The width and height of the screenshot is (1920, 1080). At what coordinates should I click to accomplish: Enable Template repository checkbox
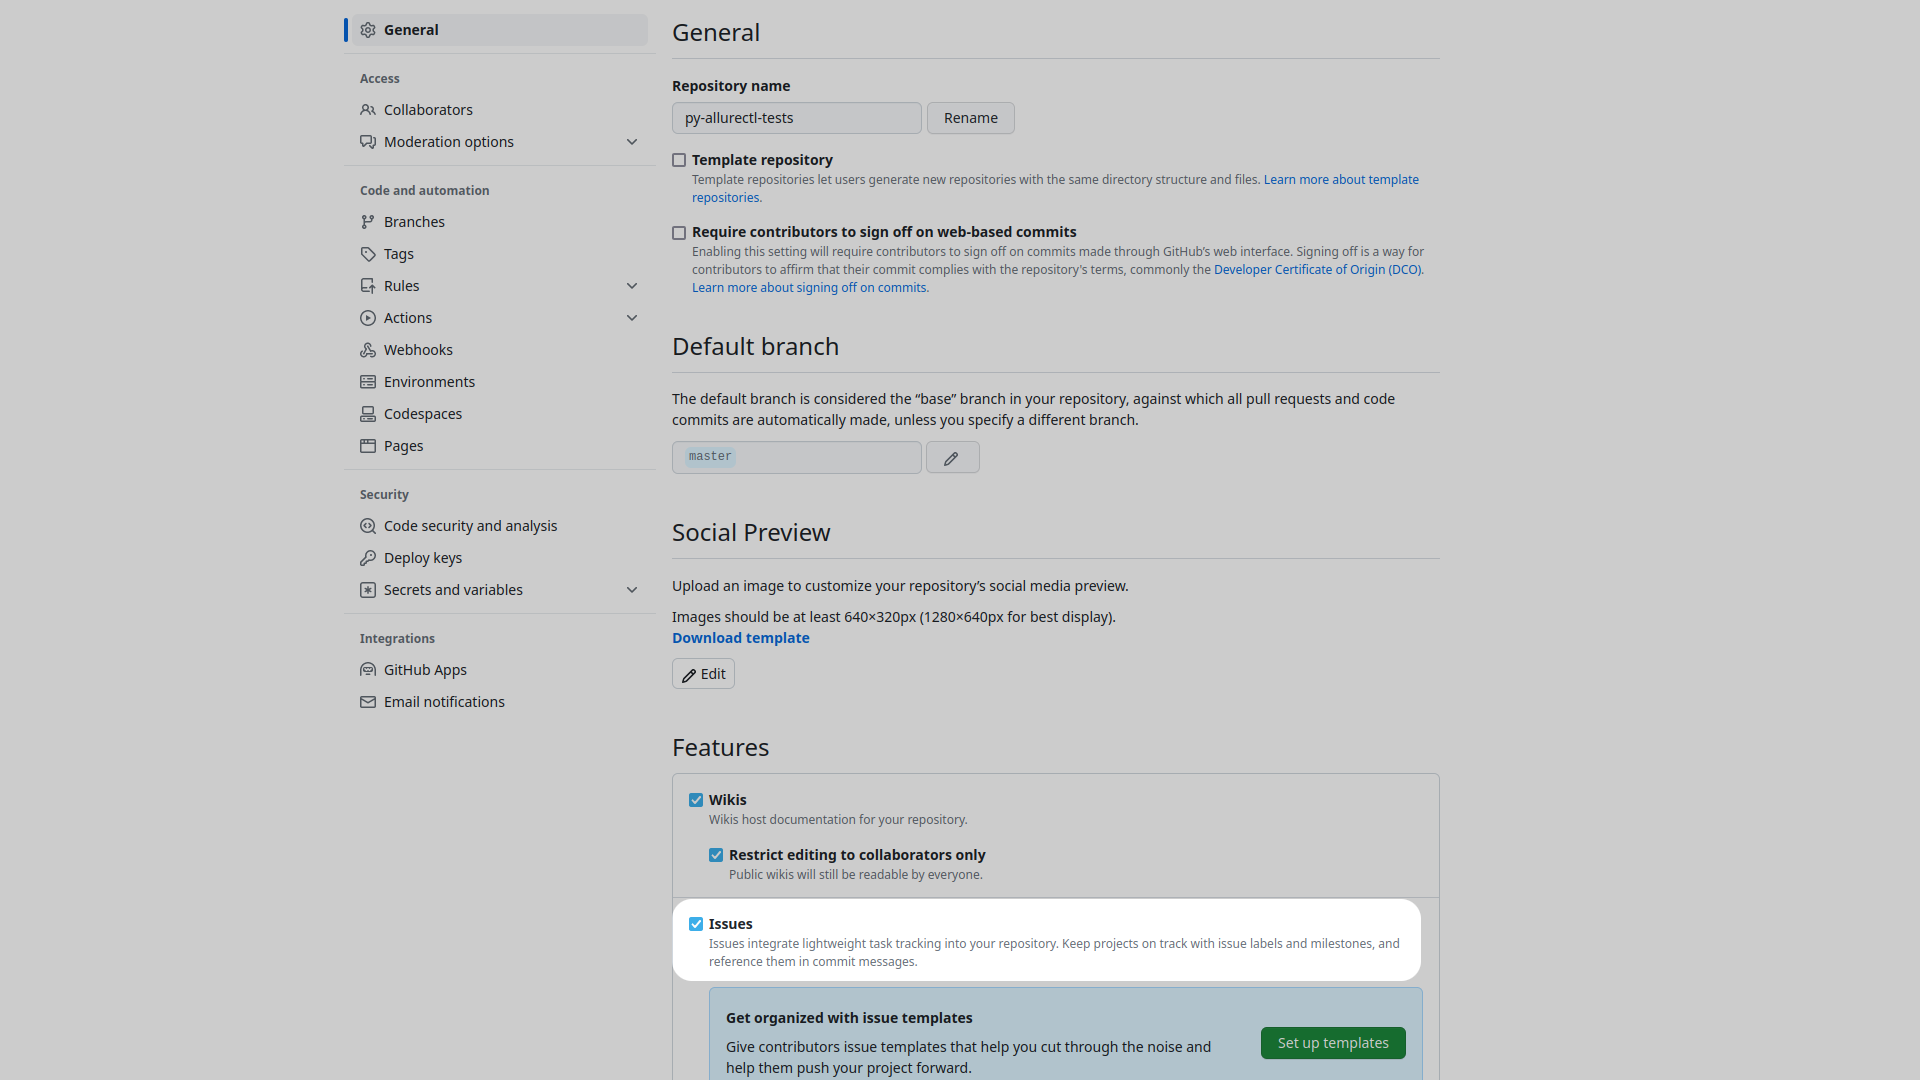click(679, 160)
